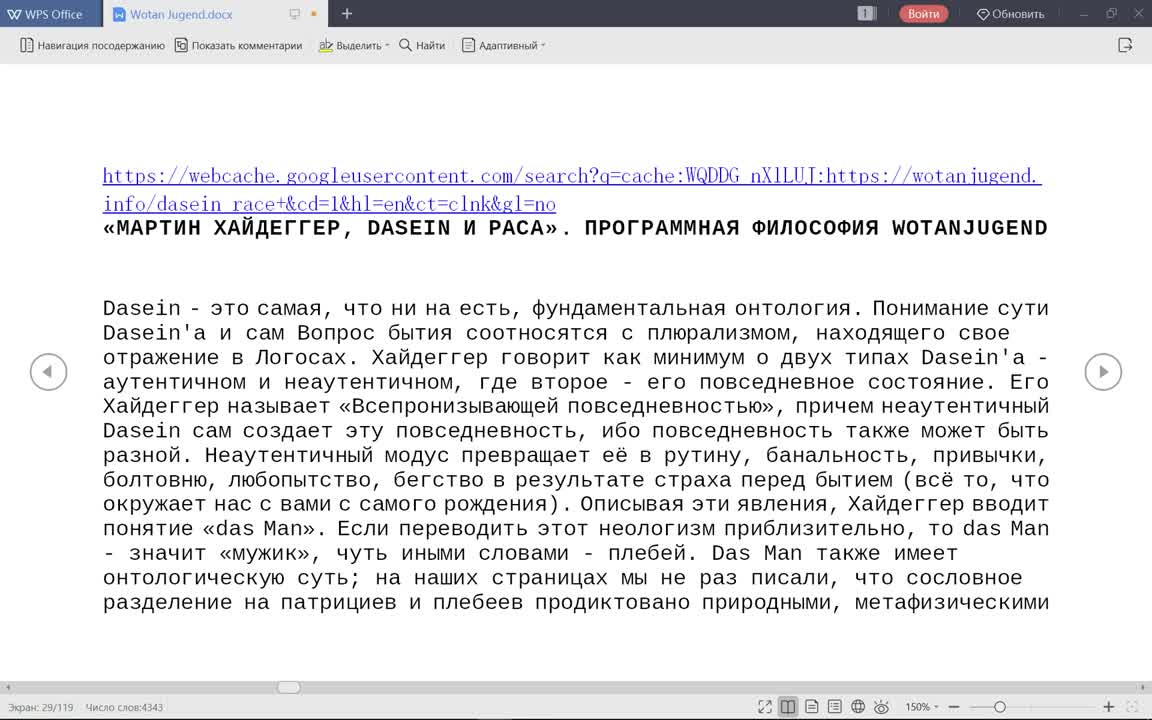The image size is (1152, 720).
Task: Toggle Показать комментарии
Action: pos(239,46)
